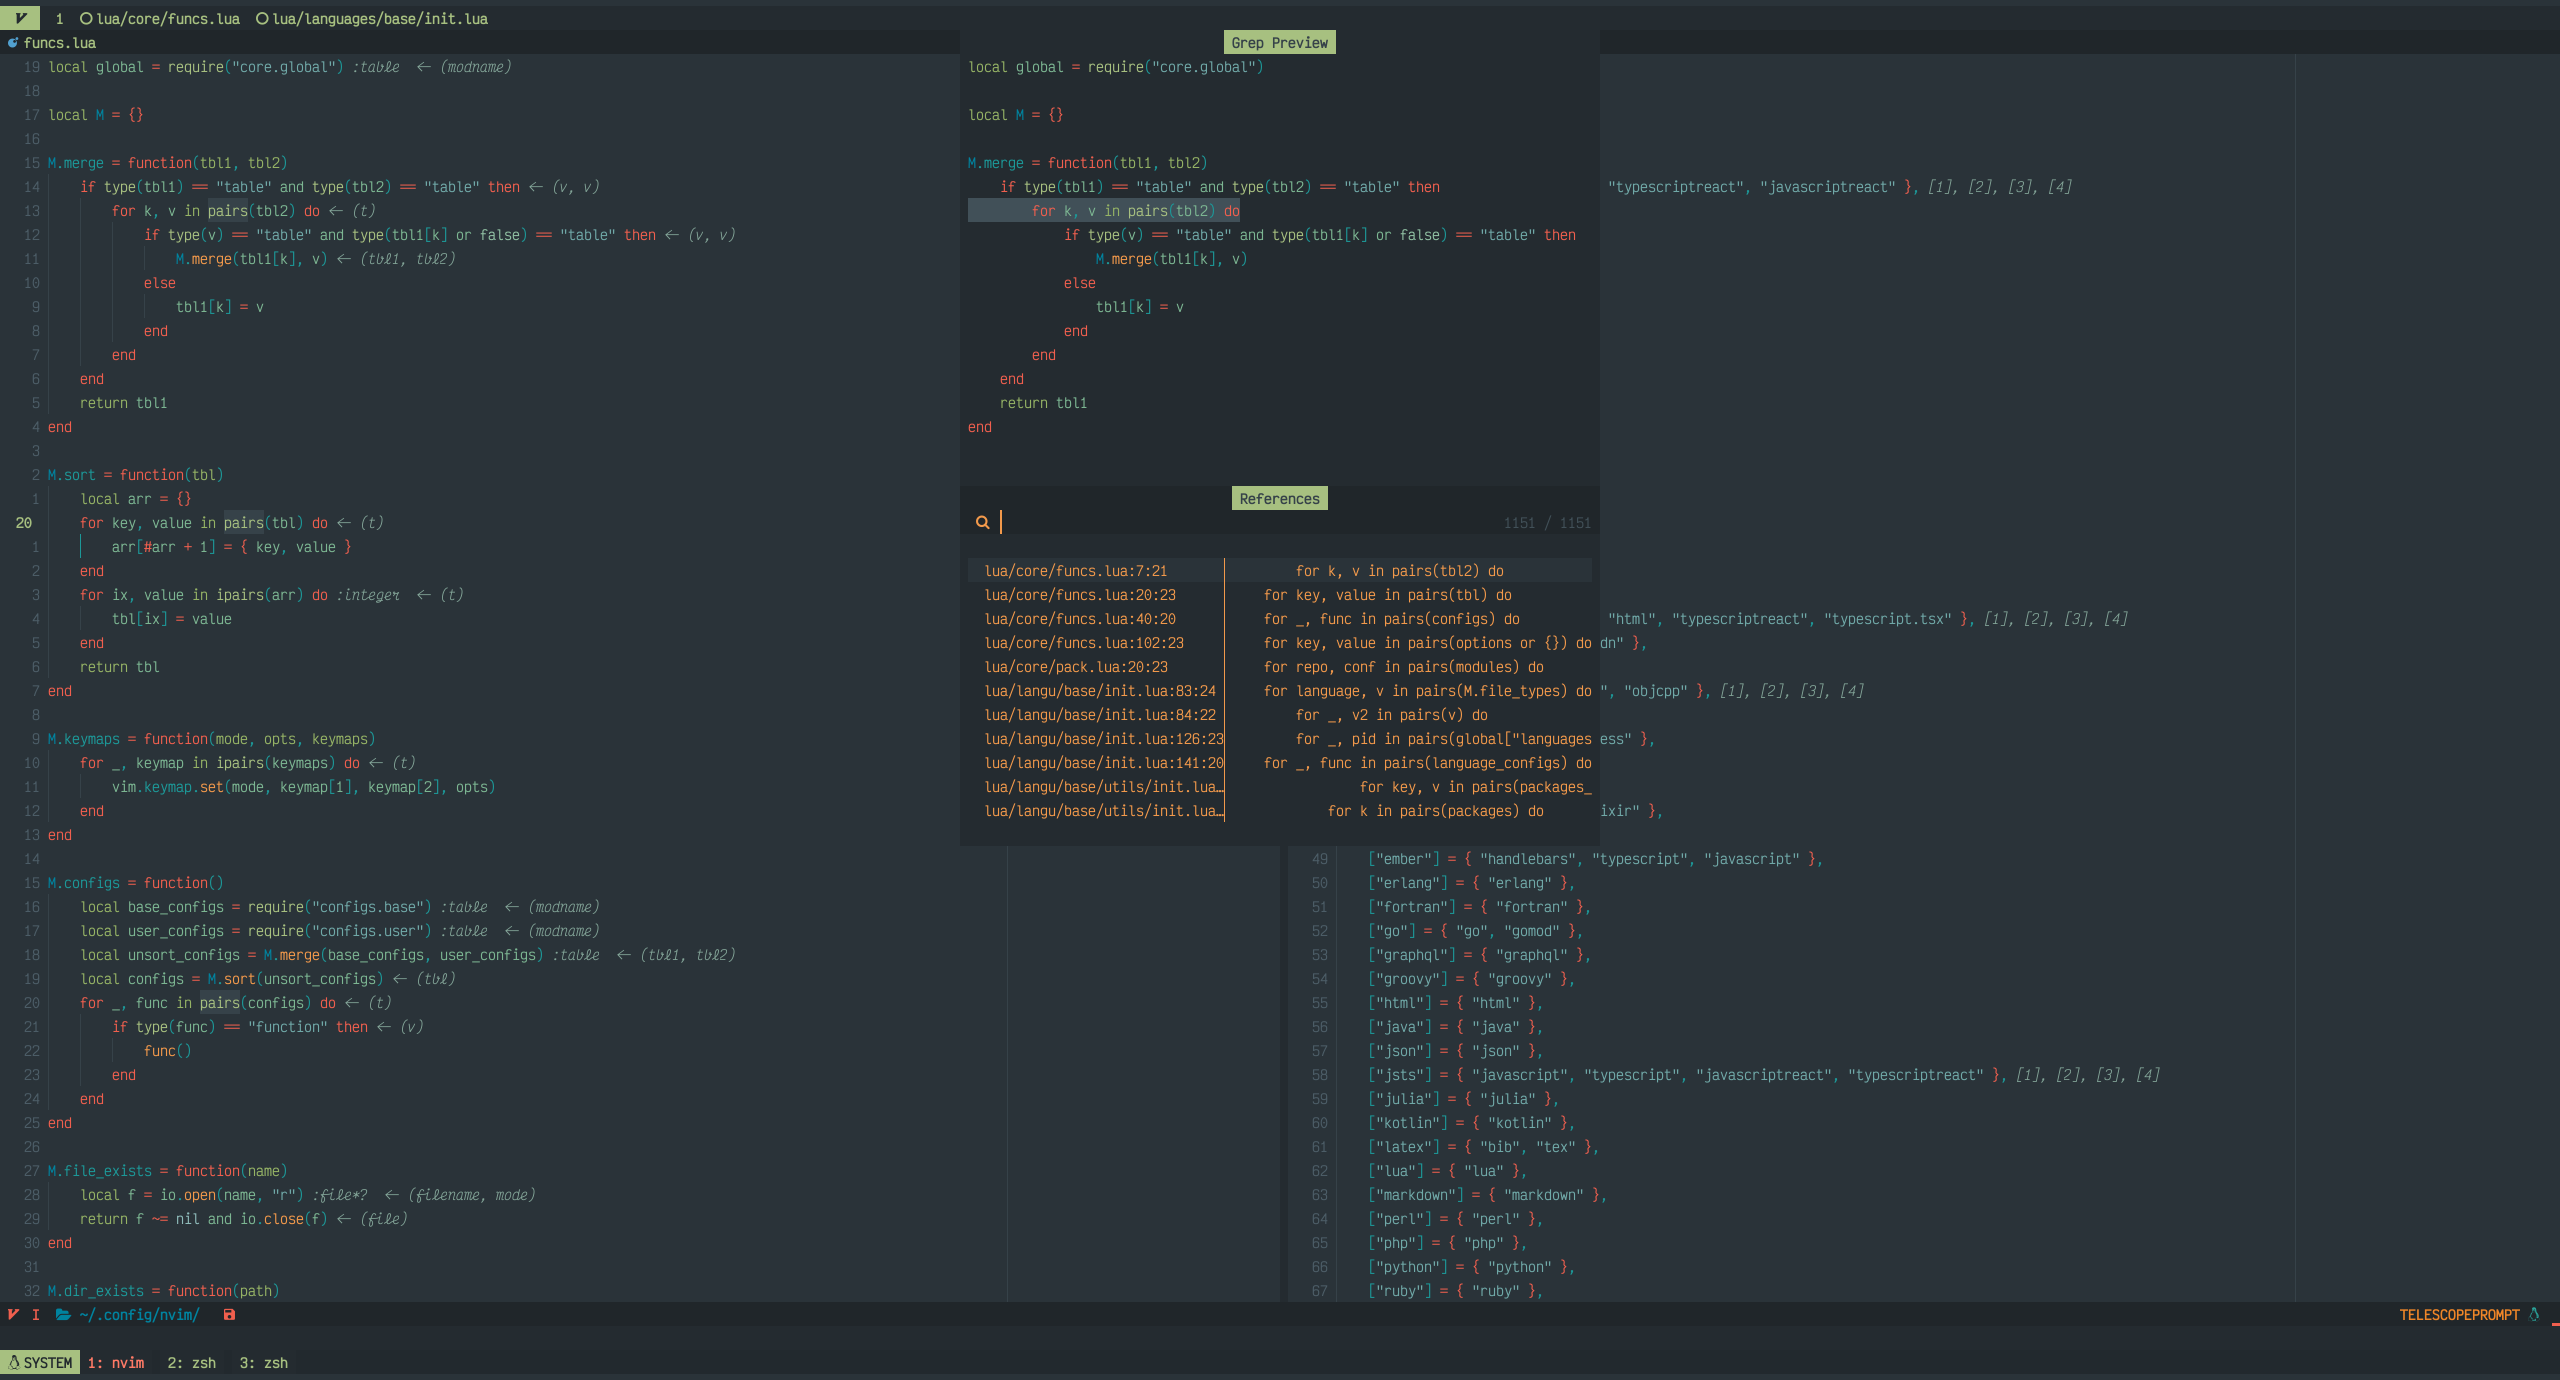Click the magnifier icon in References prompt
Screen dimensions: 2560x1380
(x=982, y=522)
